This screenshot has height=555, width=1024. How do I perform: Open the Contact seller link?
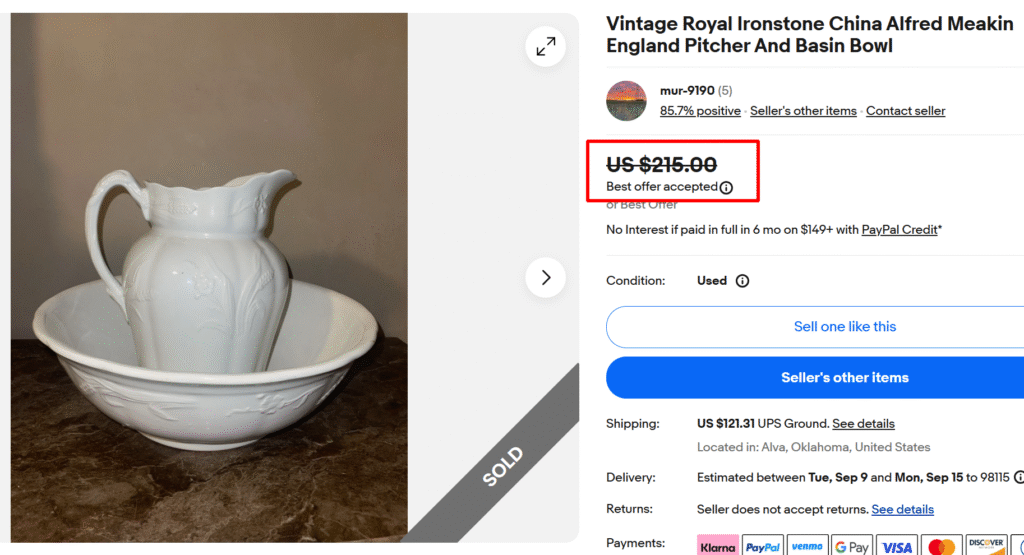[x=905, y=111]
